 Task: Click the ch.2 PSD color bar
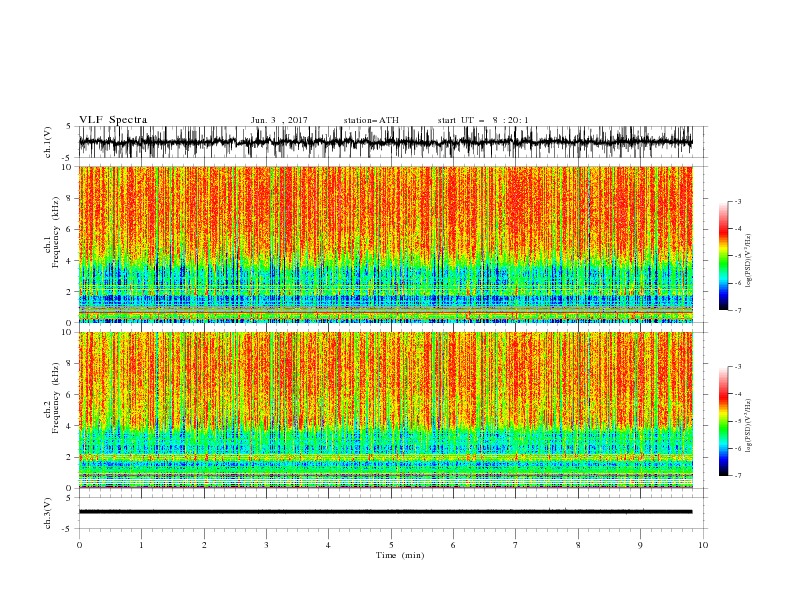(x=723, y=421)
